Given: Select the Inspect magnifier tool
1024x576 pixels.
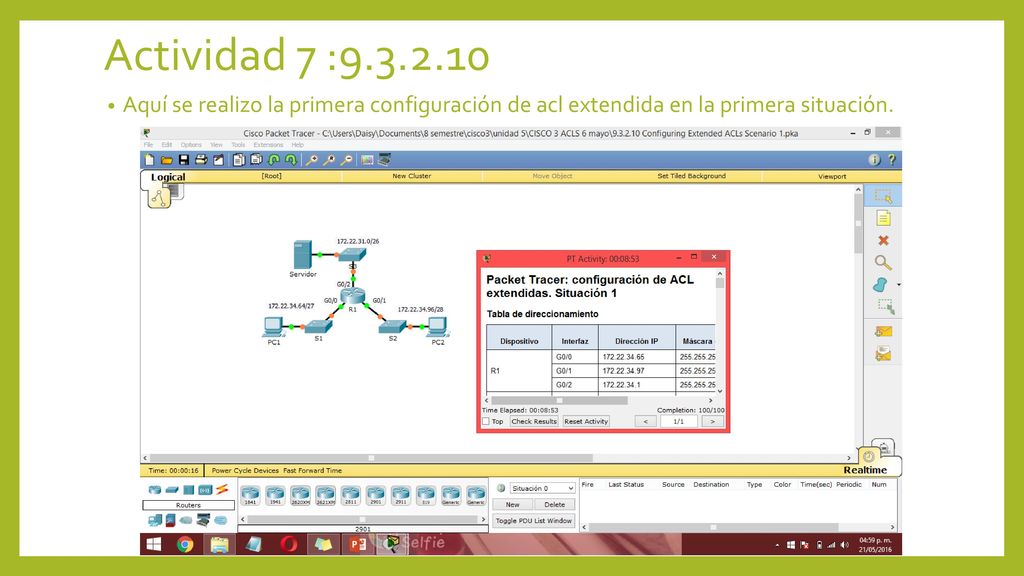Looking at the screenshot, I should click(x=884, y=263).
